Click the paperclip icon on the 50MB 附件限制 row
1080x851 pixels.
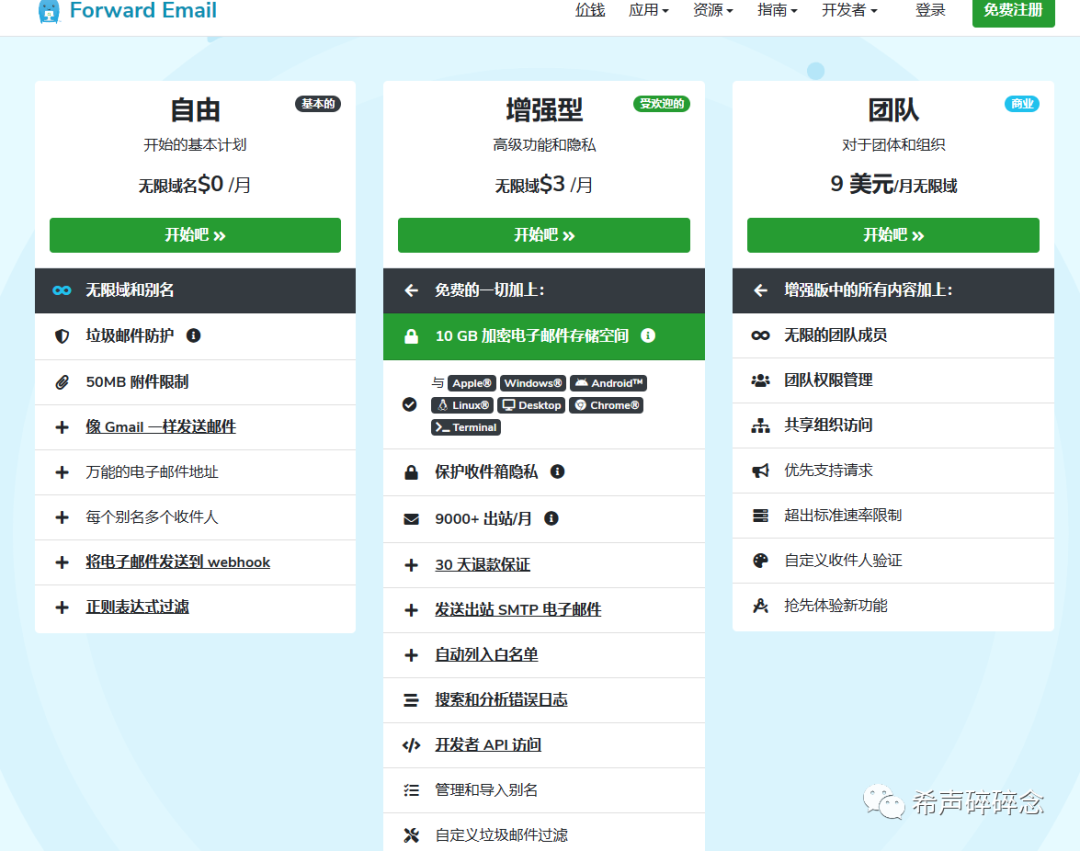(x=62, y=381)
